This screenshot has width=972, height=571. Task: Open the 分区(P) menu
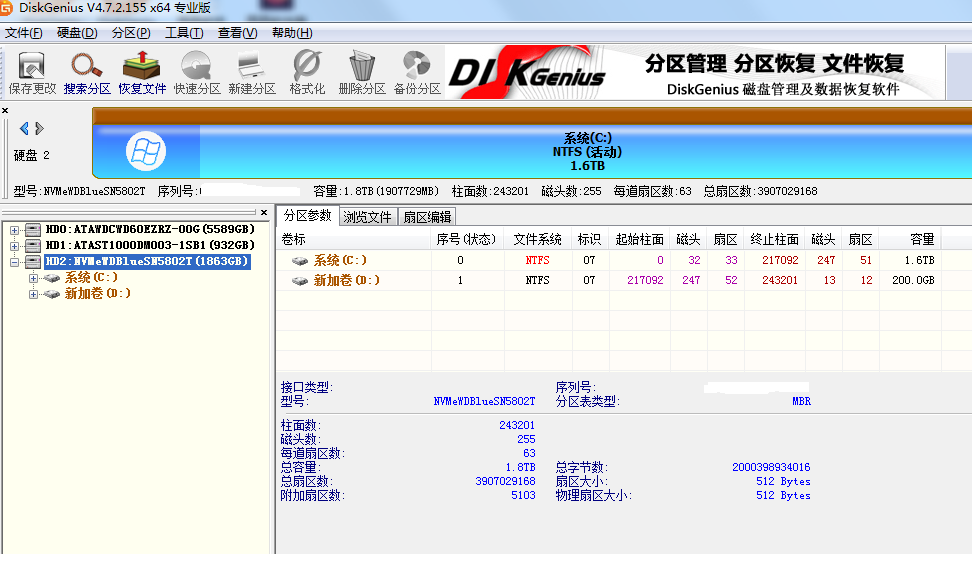click(131, 33)
